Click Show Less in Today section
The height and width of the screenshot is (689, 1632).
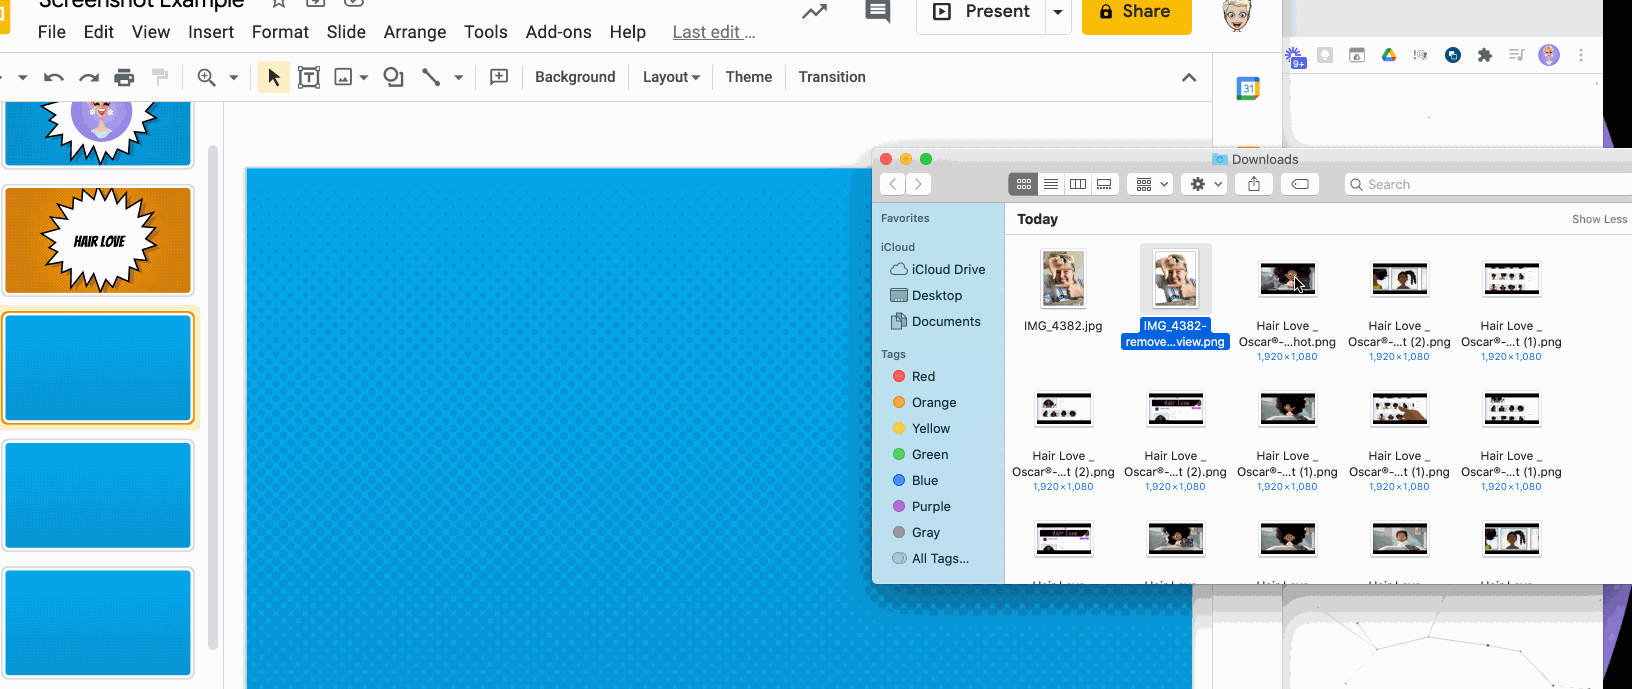[x=1599, y=219]
